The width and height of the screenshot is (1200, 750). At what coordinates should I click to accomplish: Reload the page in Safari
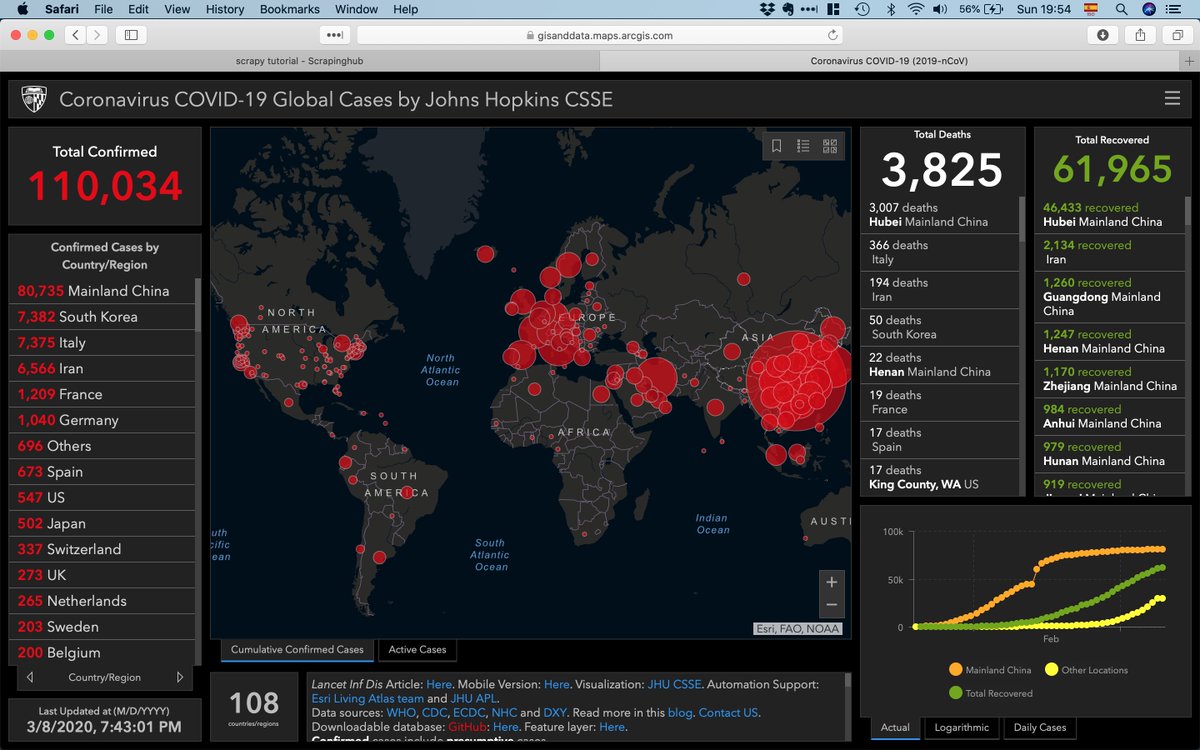coord(833,35)
